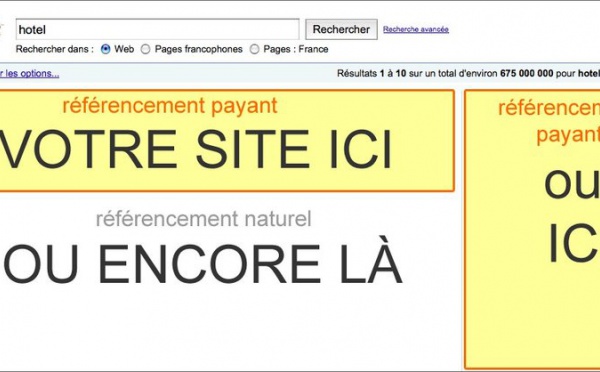600x372 pixels.
Task: Open the 'les options...' link
Action: coord(29,73)
